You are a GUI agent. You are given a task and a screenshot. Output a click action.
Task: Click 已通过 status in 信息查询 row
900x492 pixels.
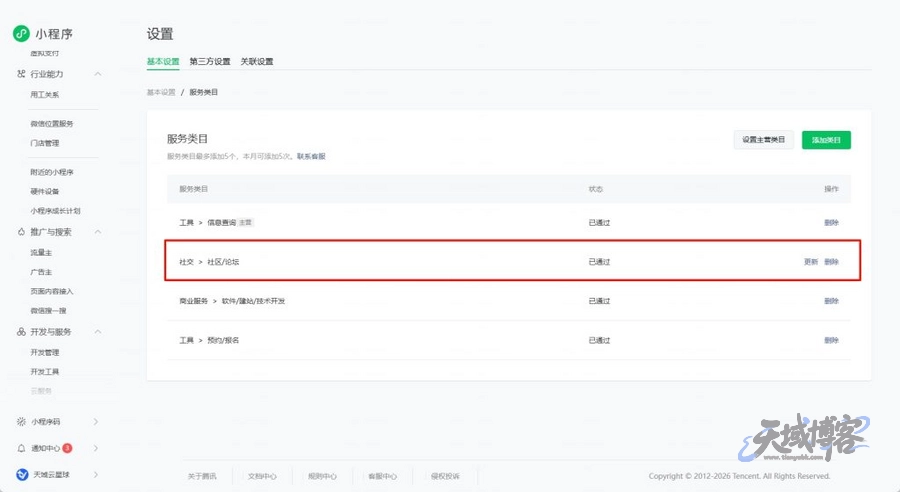[x=599, y=223]
